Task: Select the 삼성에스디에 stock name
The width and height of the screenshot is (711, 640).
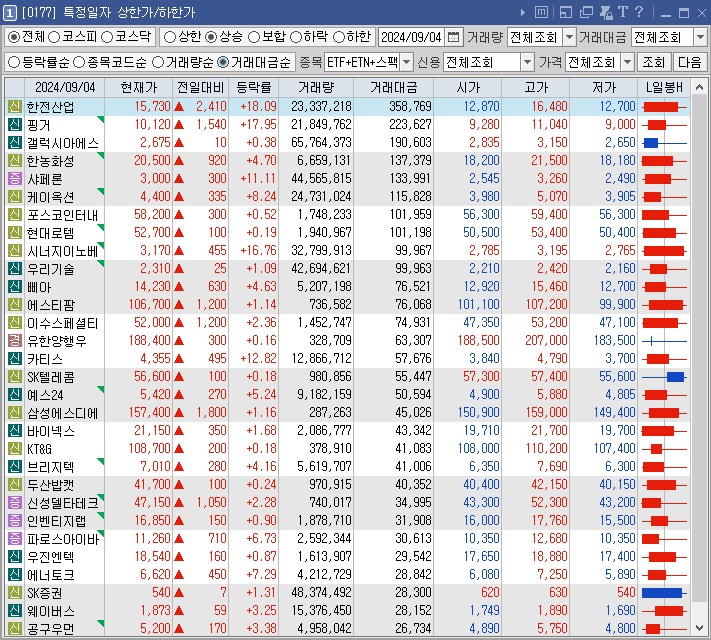Action: point(63,413)
